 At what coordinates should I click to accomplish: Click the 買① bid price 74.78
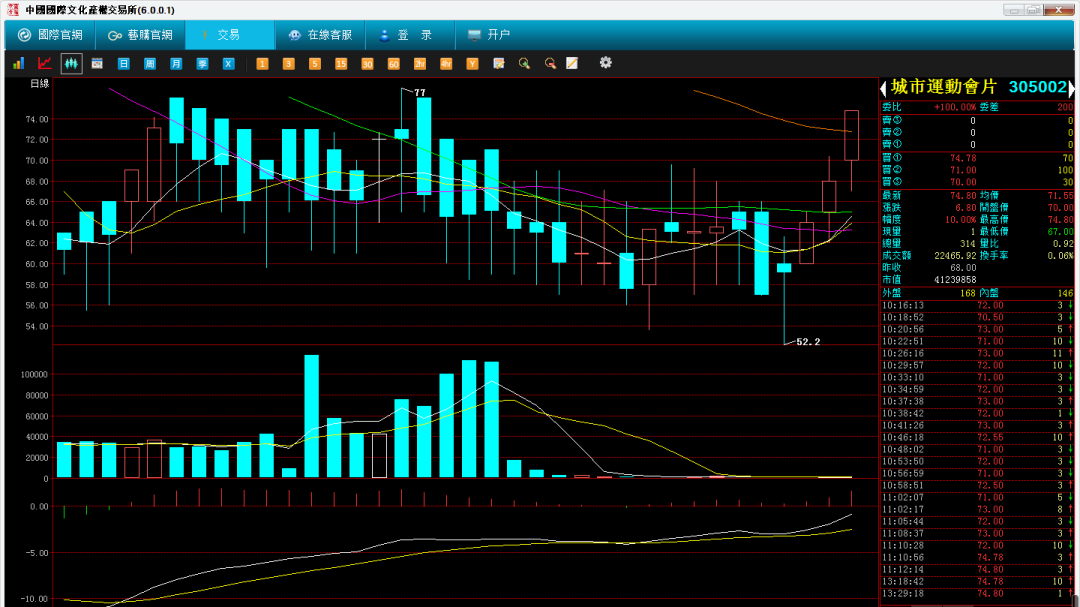963,158
